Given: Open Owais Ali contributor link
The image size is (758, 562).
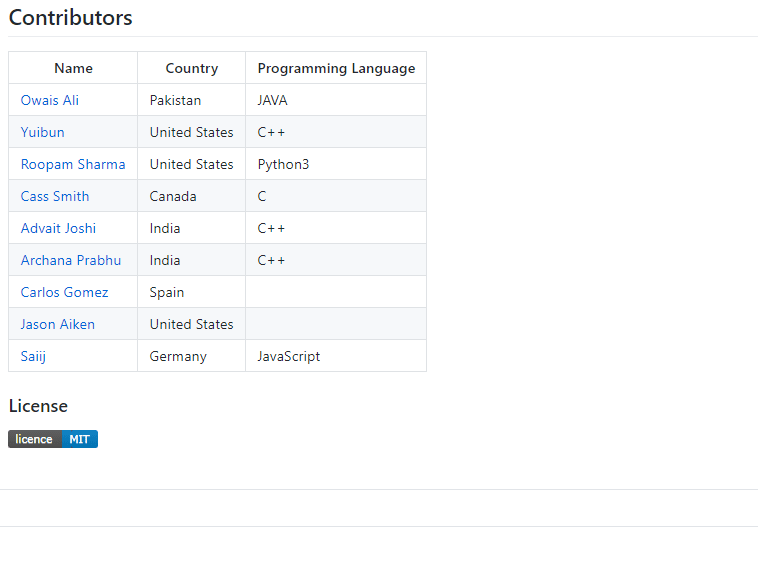Looking at the screenshot, I should [x=49, y=100].
